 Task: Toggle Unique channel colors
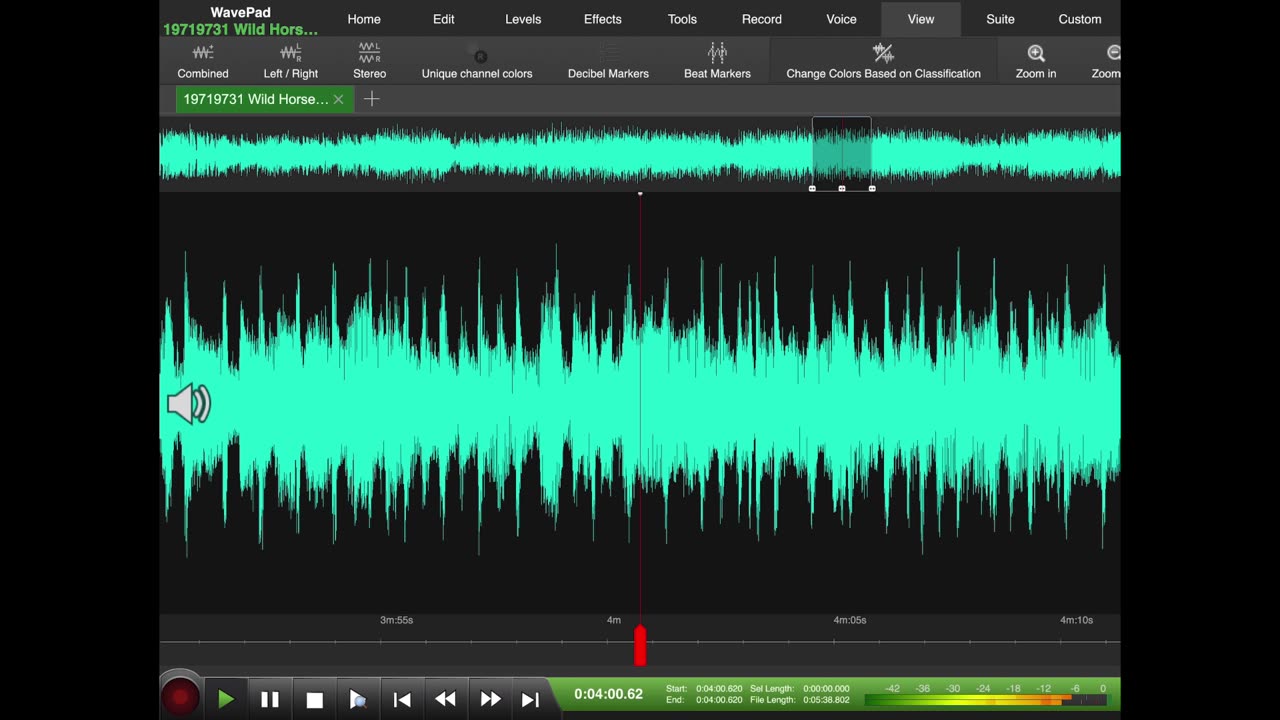(477, 61)
